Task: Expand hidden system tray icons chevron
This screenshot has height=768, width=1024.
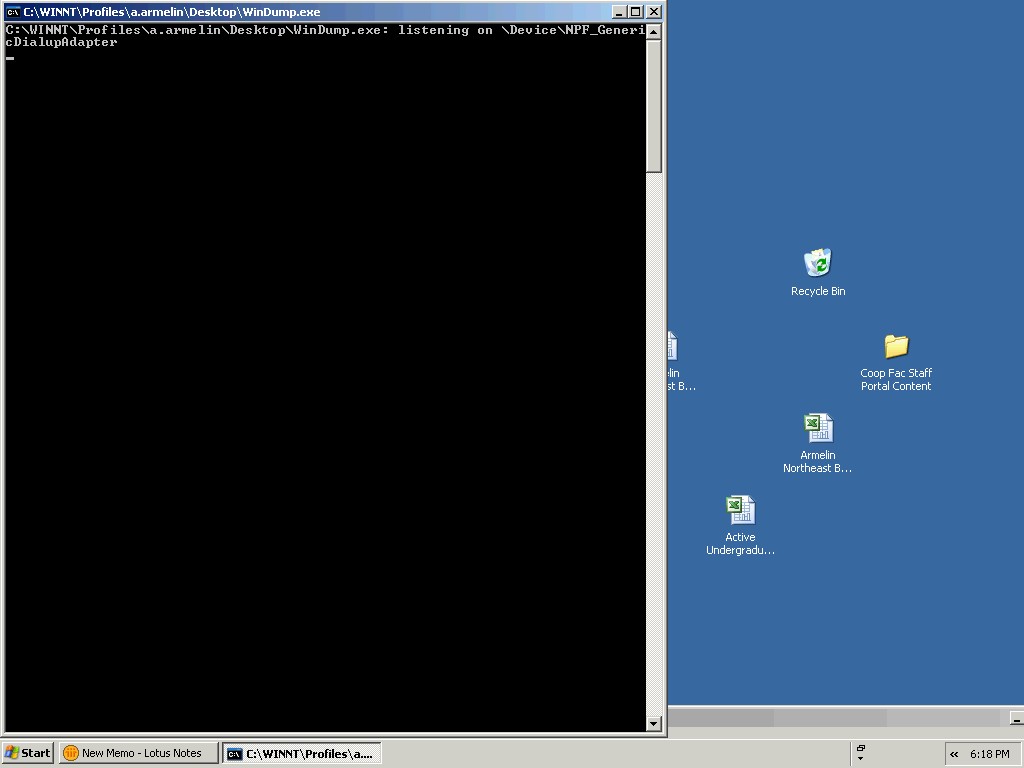Action: coord(954,754)
